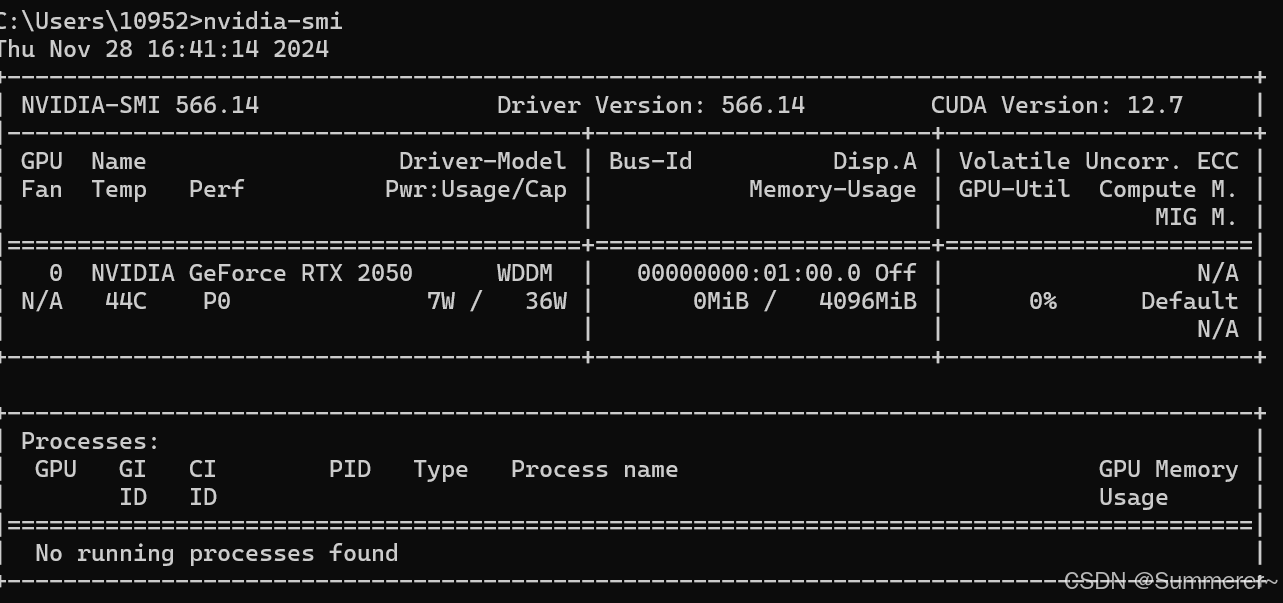This screenshot has width=1283, height=603.
Task: Click the "Bus-Id" column header
Action: click(651, 161)
